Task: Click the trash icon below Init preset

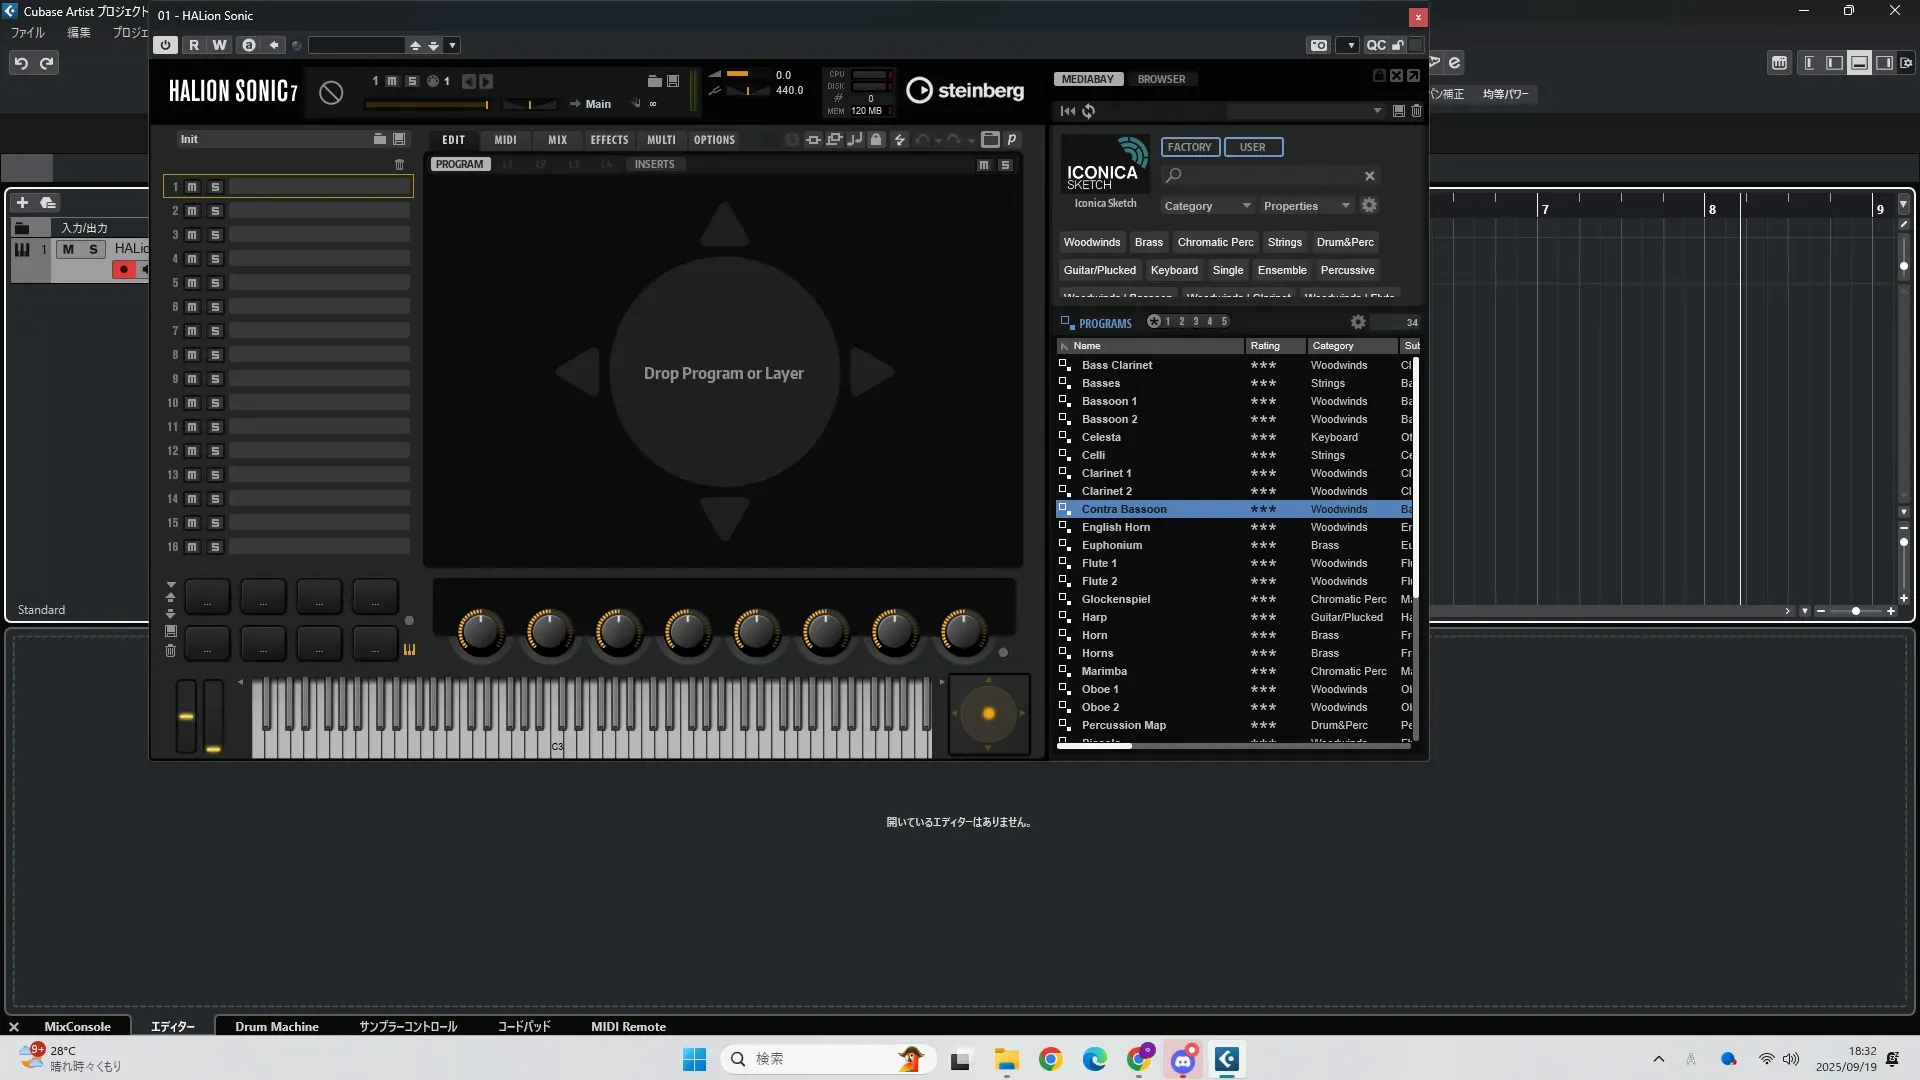Action: tap(399, 165)
